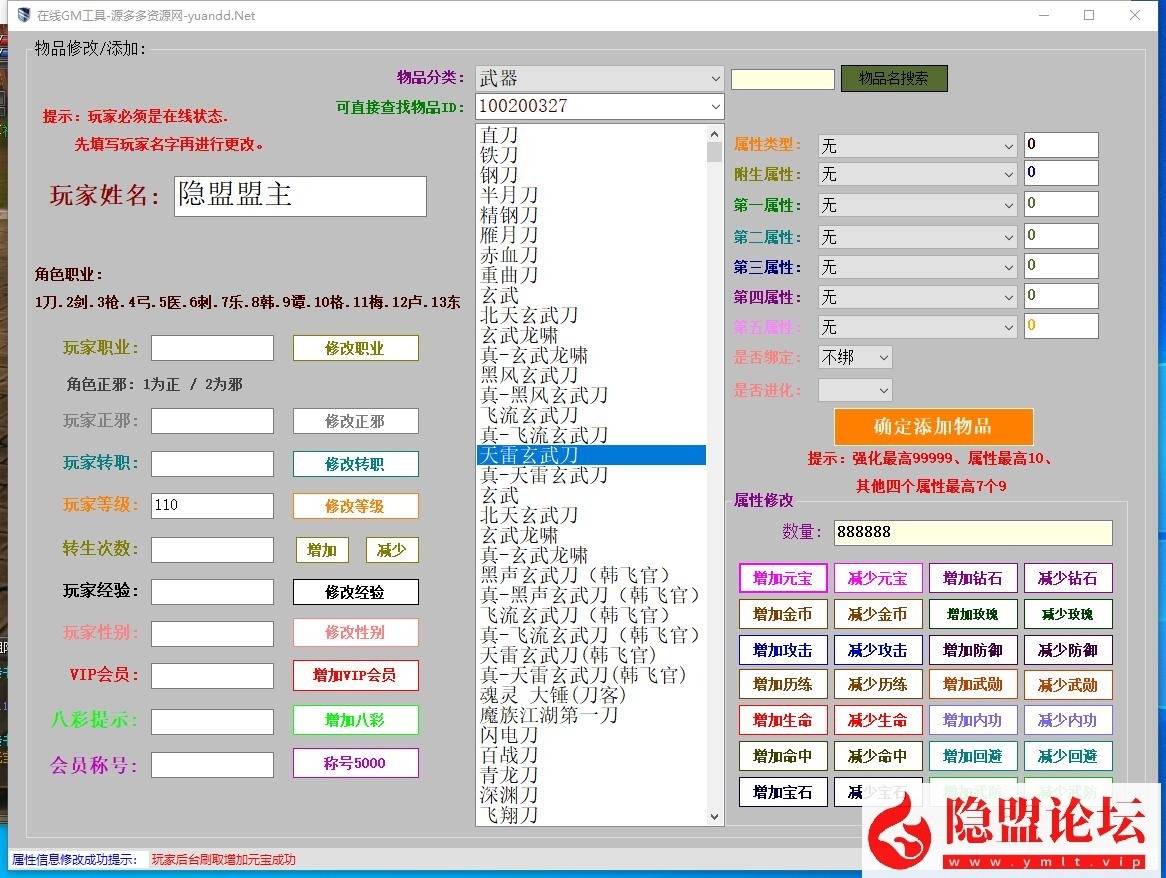Click the 增加VIP会员 button

tap(355, 677)
